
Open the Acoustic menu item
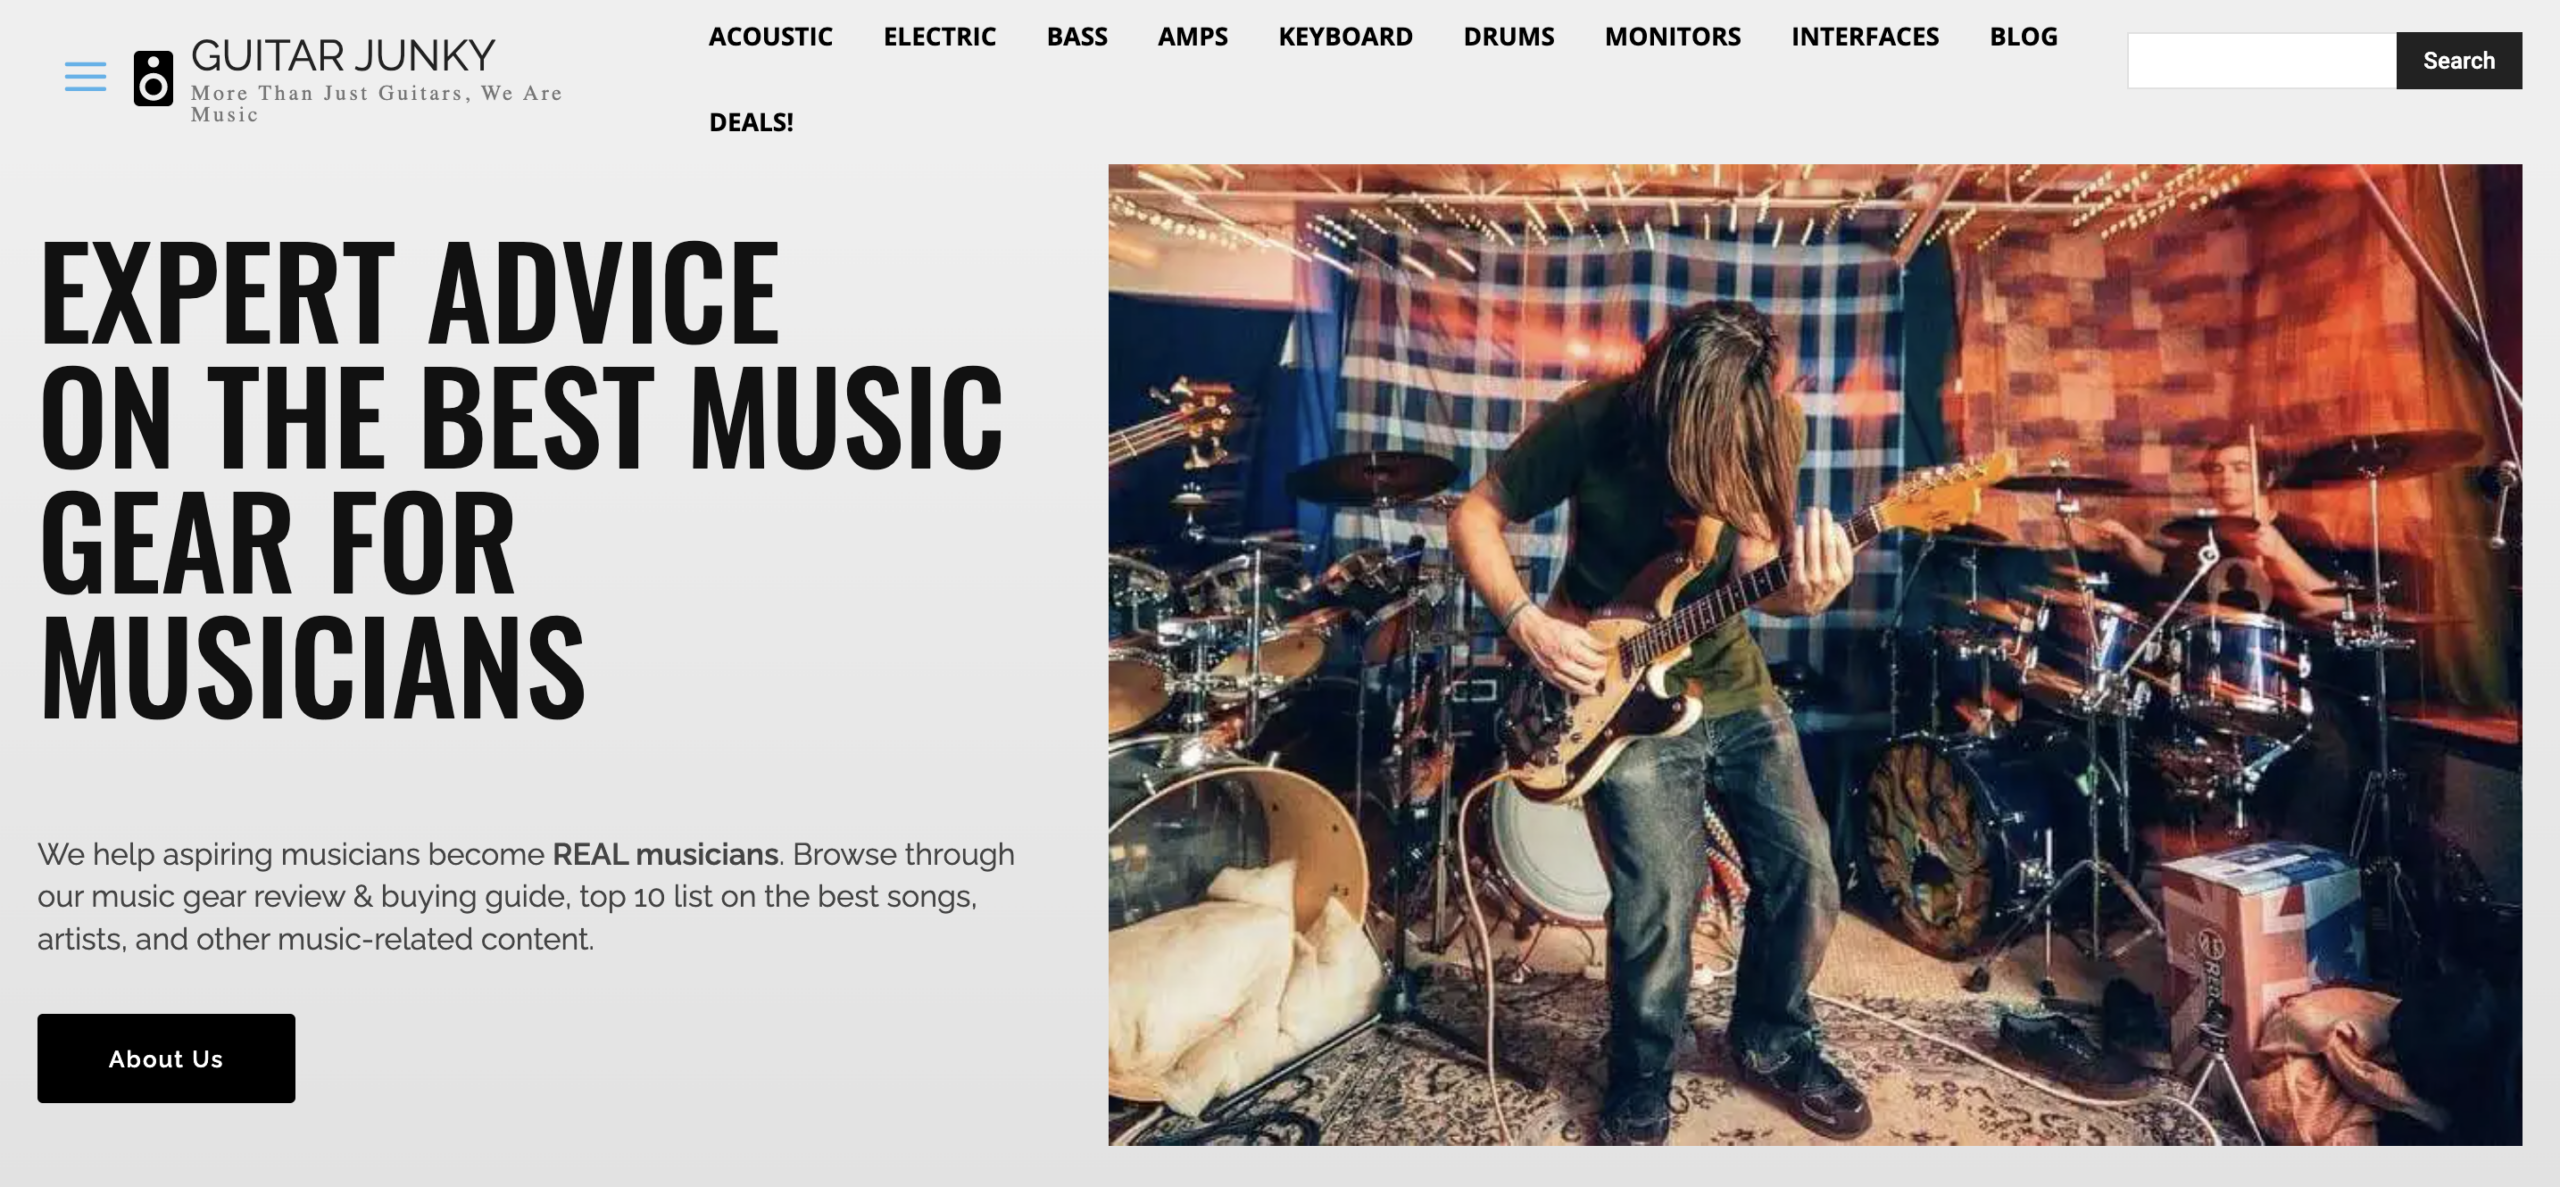(x=770, y=37)
